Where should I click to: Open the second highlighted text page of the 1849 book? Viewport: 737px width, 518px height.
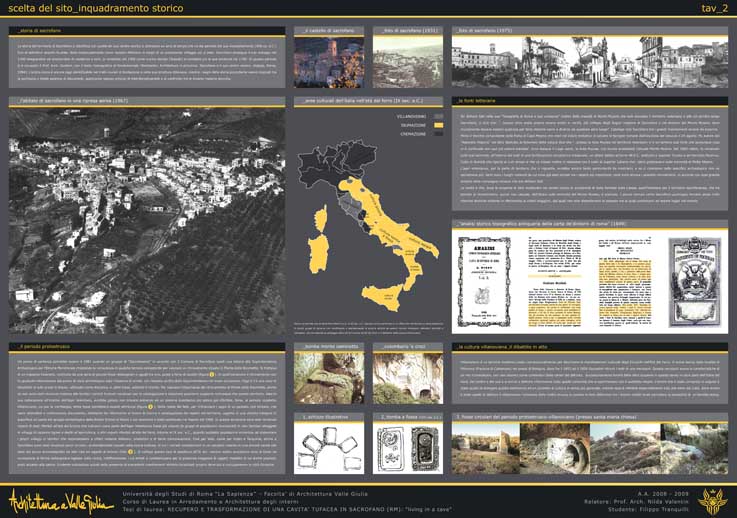pos(625,282)
